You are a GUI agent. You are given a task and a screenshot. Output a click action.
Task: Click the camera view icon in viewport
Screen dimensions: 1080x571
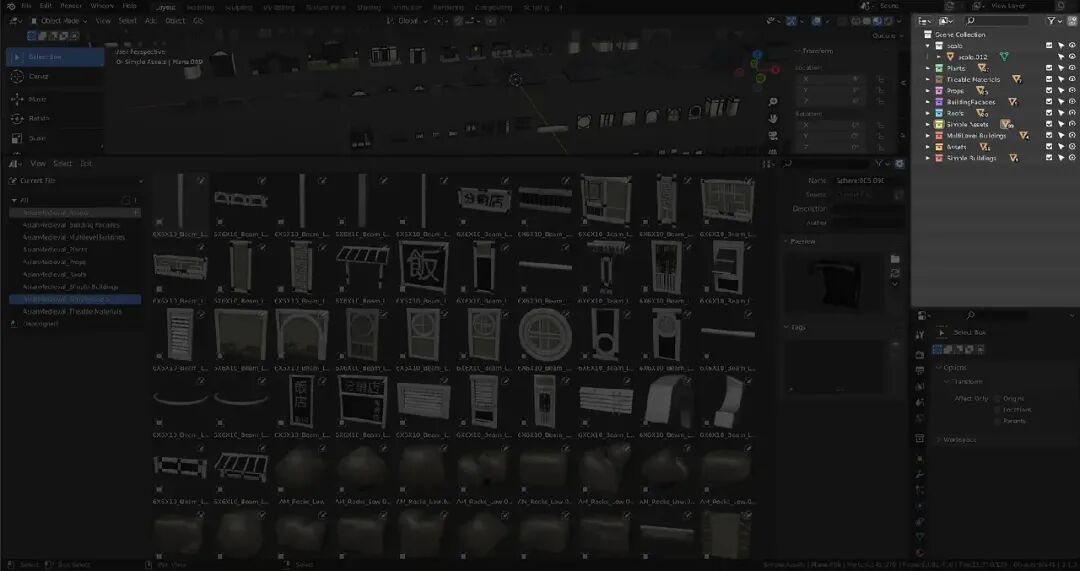773,136
